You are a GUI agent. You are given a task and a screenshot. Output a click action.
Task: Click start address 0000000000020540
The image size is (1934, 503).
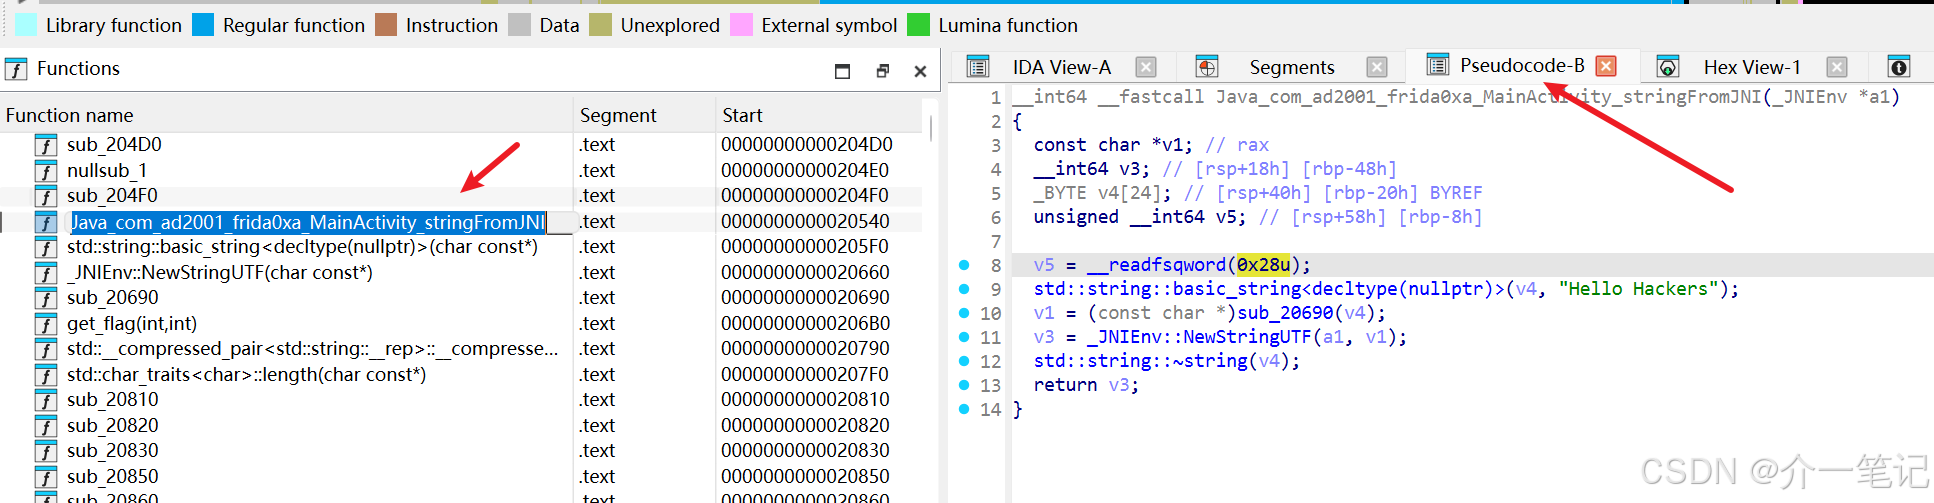point(806,221)
